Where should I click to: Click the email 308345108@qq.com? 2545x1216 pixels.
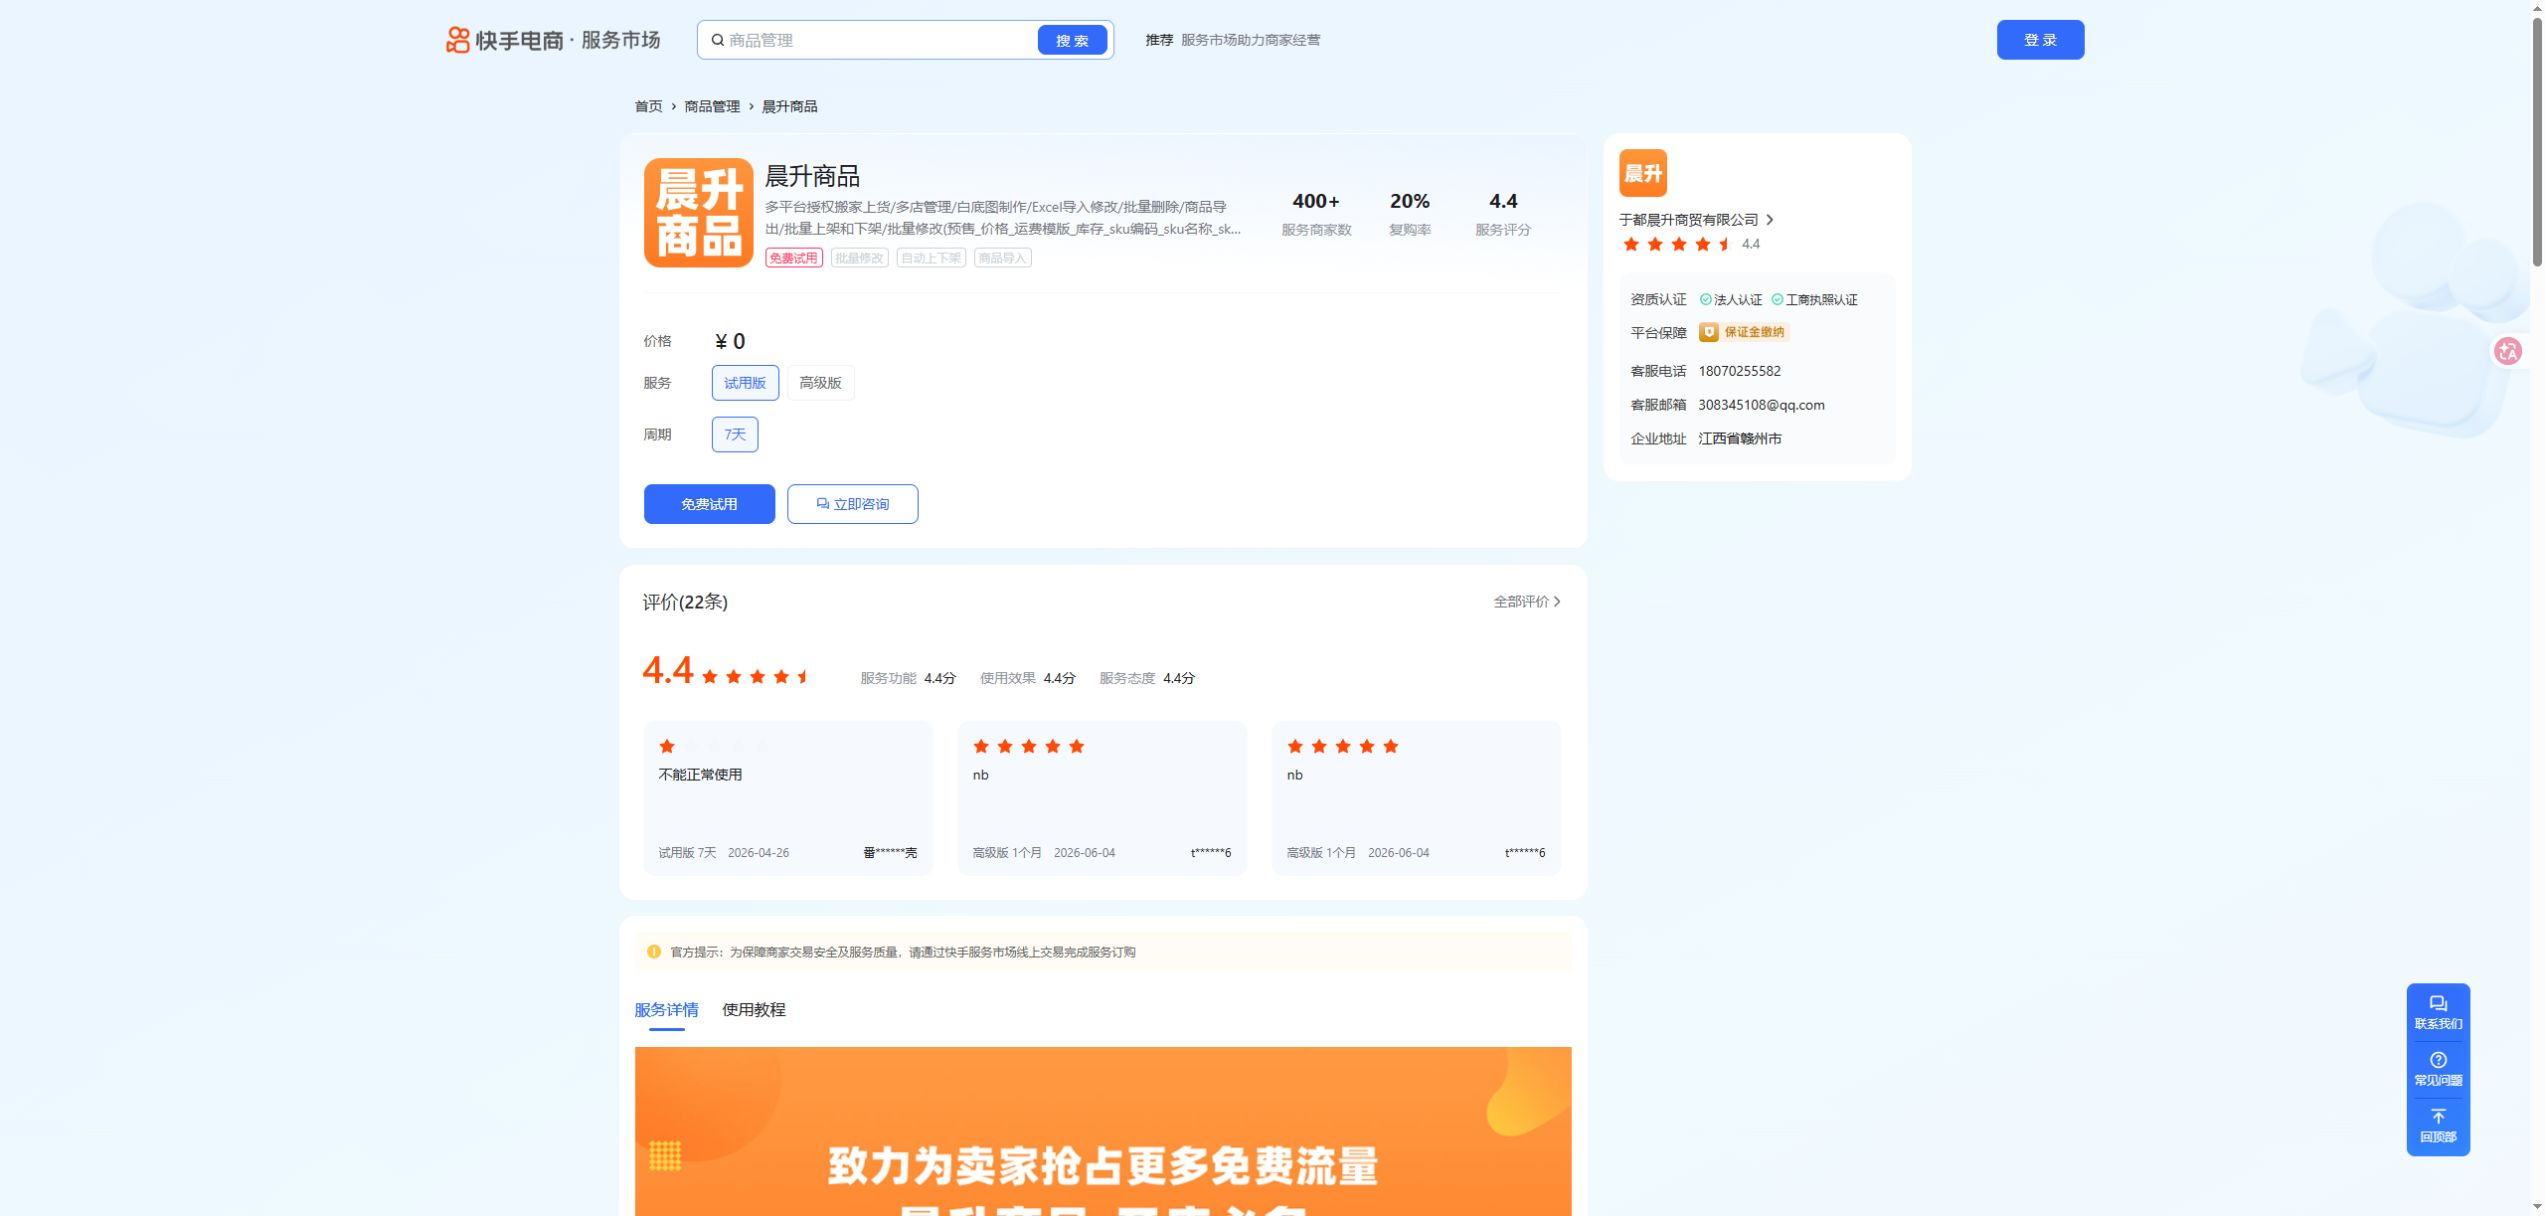point(1760,405)
